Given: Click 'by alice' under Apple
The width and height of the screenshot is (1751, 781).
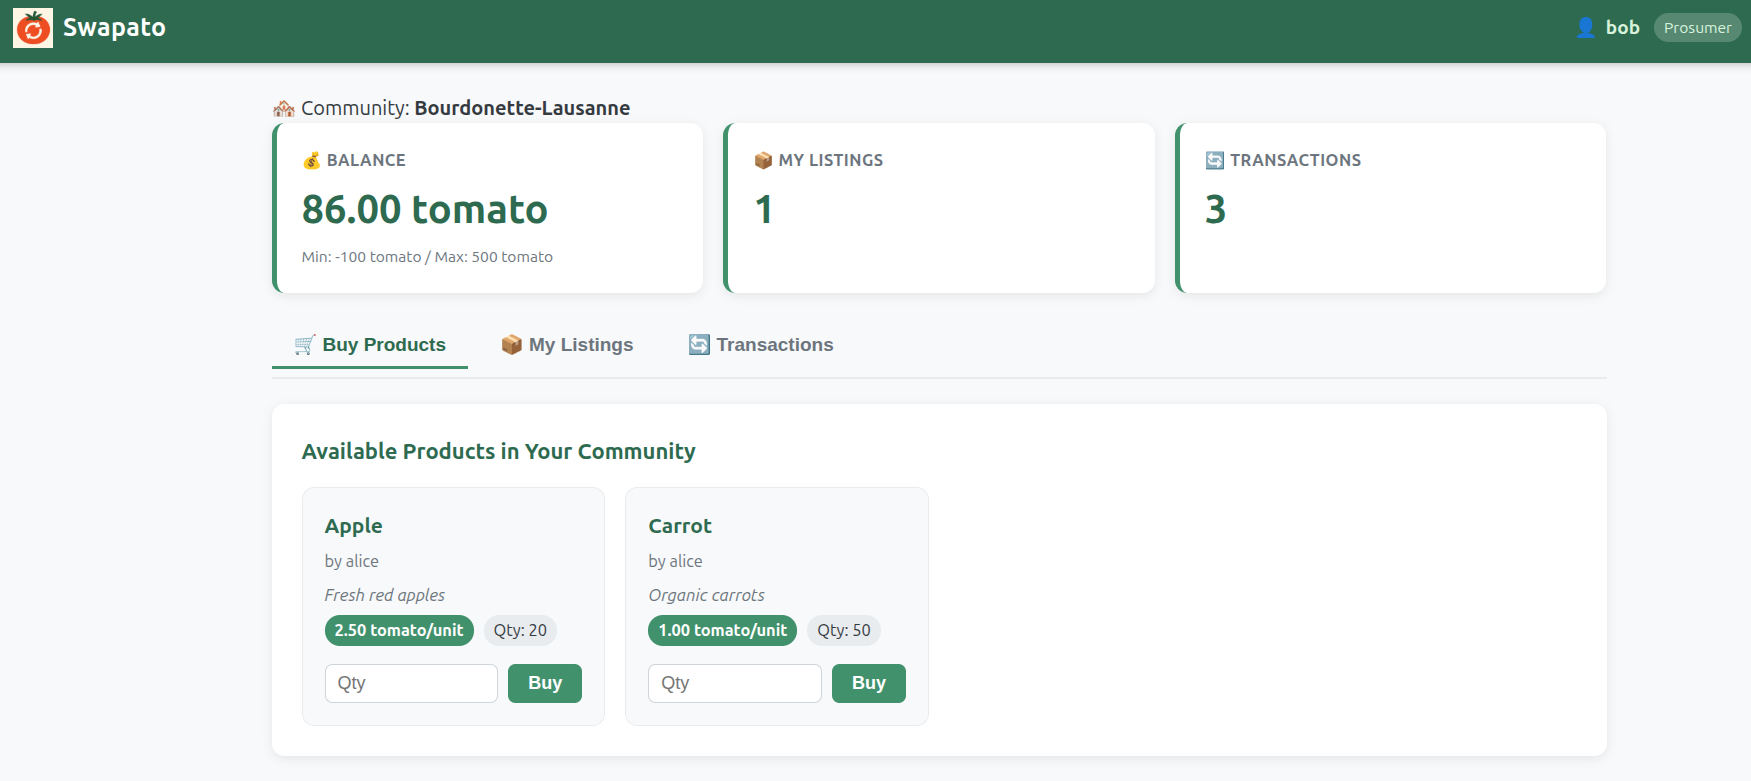Looking at the screenshot, I should pos(352,561).
